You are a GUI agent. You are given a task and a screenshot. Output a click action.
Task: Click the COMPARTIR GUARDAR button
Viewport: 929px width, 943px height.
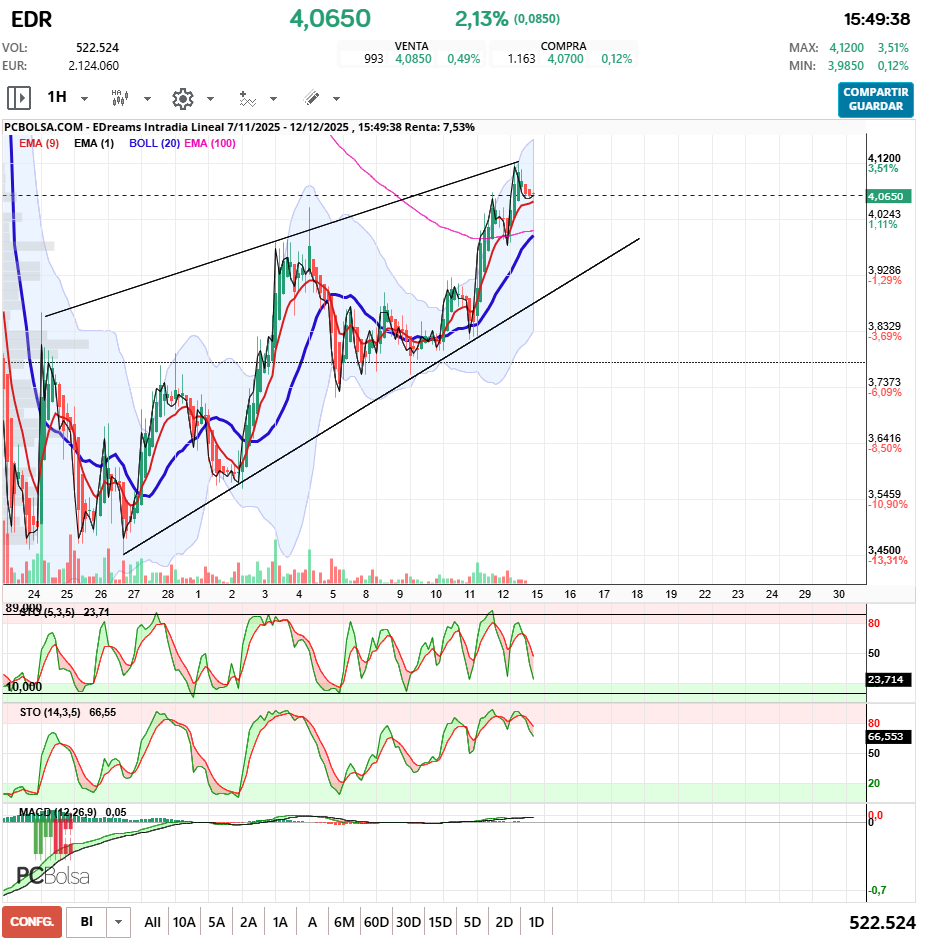coord(875,99)
